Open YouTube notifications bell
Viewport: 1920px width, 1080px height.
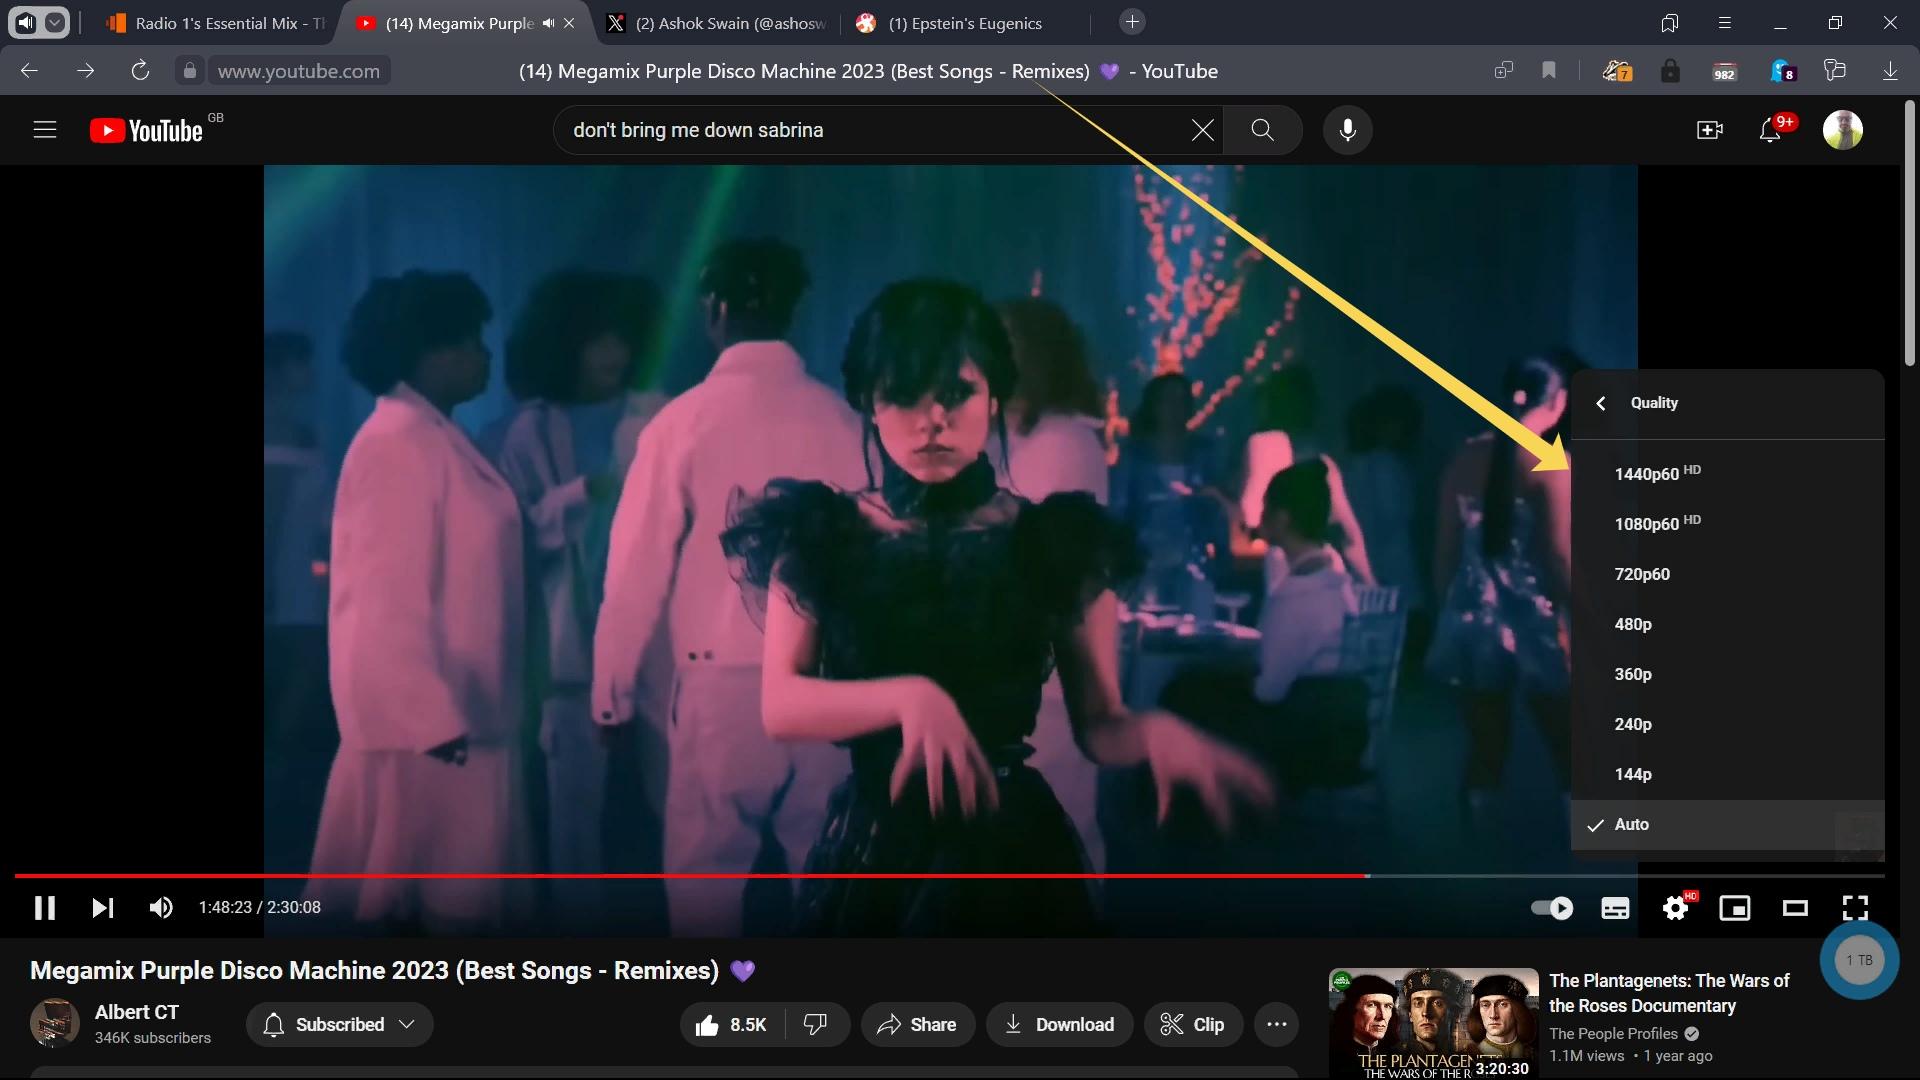click(1771, 130)
